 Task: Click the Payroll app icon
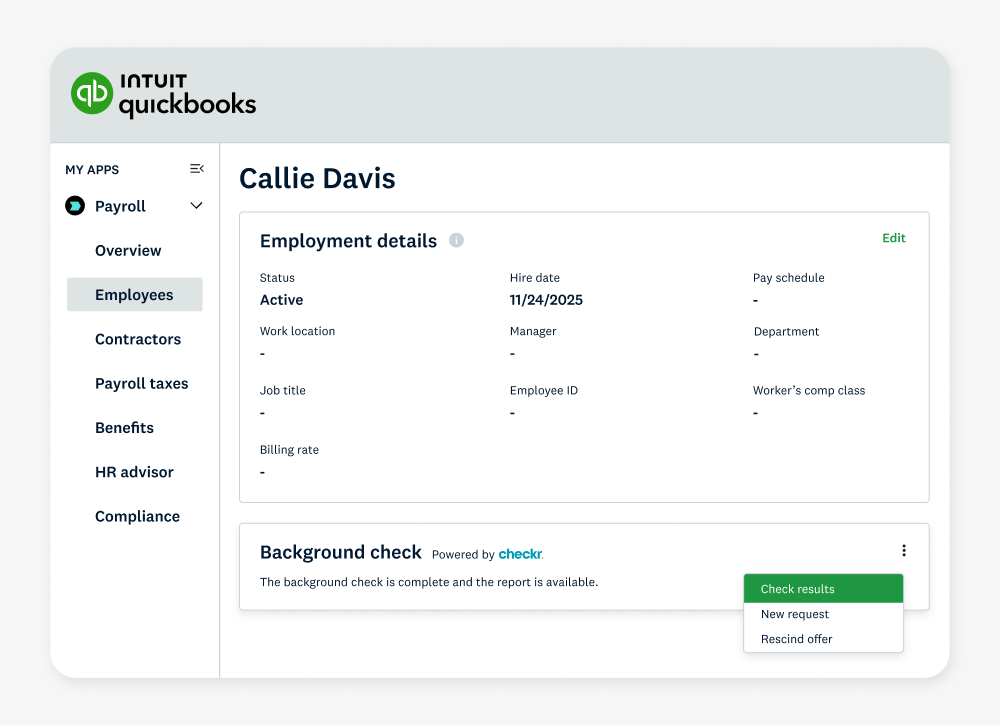click(x=75, y=206)
